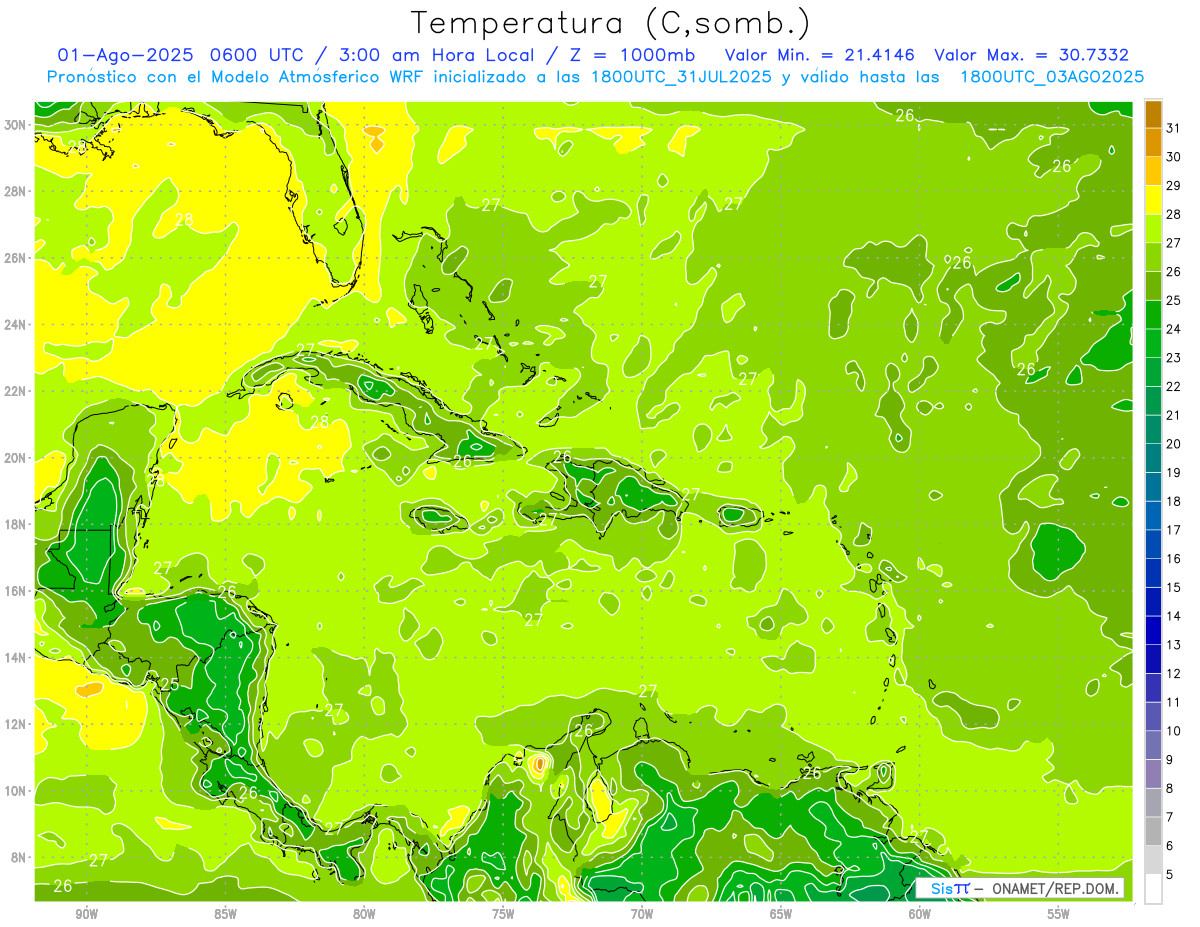1200x927 pixels.
Task: Pick the dark blue legend swatch between 13 and 14
Action: [x=1153, y=630]
